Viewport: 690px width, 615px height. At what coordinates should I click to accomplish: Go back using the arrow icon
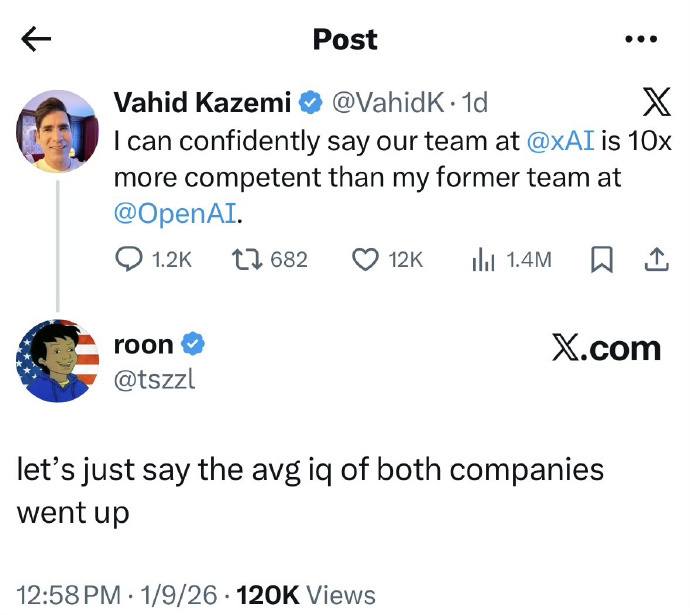(36, 39)
